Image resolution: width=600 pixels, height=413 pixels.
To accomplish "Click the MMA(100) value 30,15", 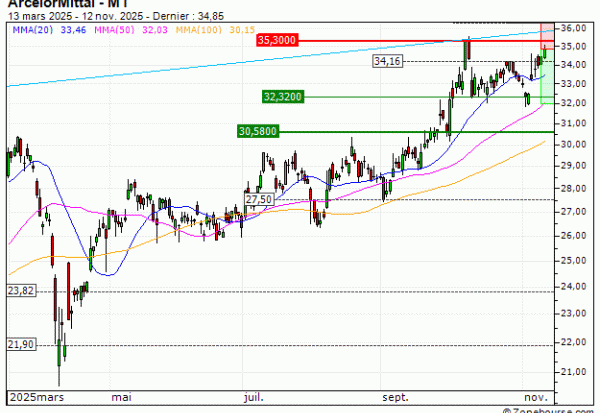I will (x=242, y=29).
